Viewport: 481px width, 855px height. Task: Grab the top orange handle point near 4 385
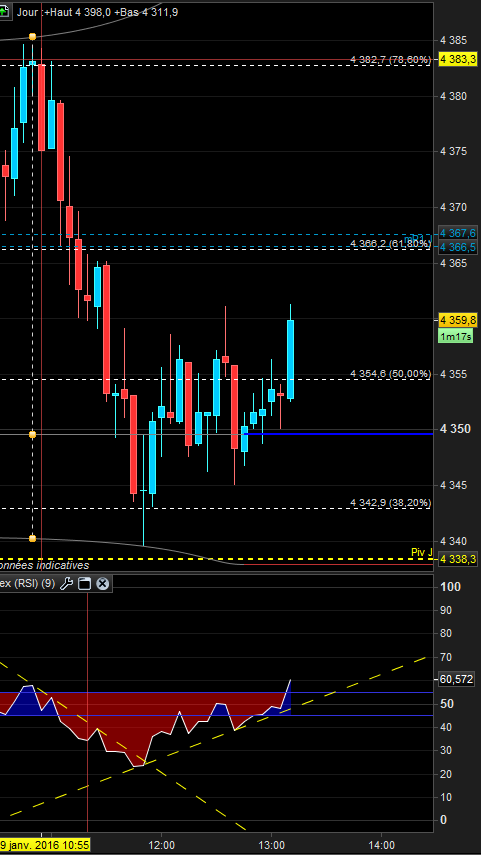[x=32, y=37]
